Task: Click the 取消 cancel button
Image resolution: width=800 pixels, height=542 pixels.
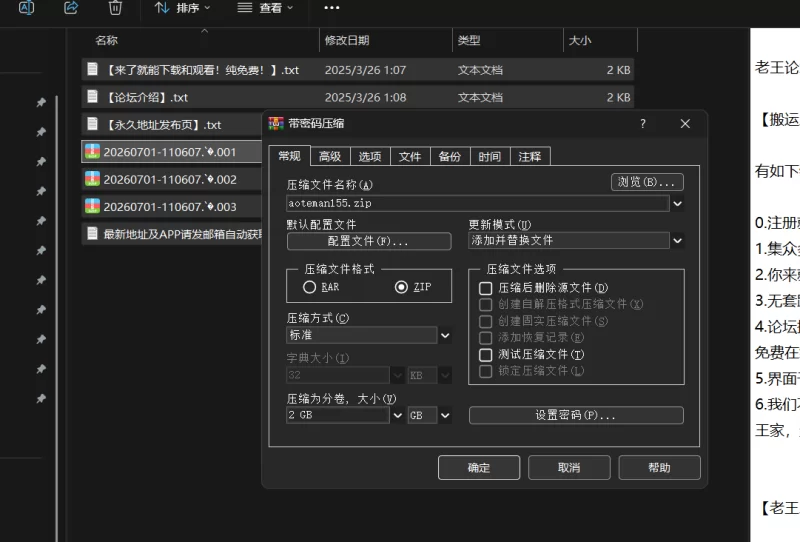Action: point(569,467)
